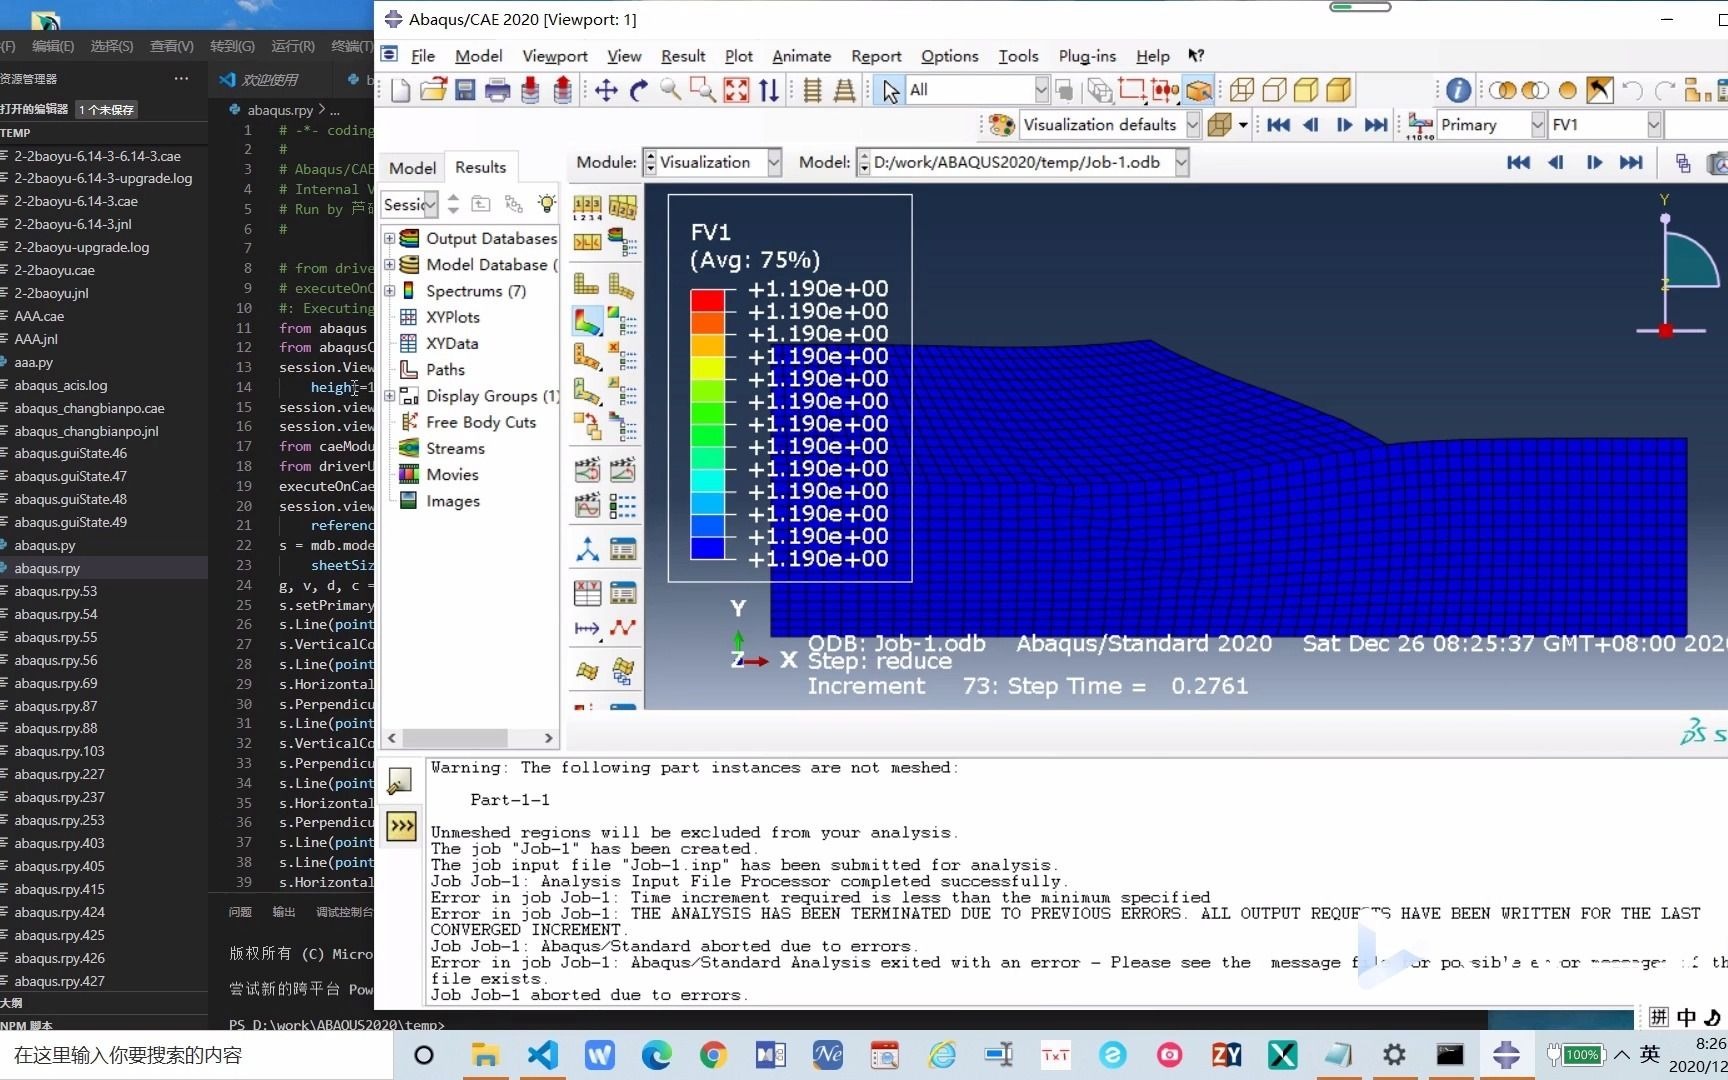Switch to the Results tab

[481, 167]
